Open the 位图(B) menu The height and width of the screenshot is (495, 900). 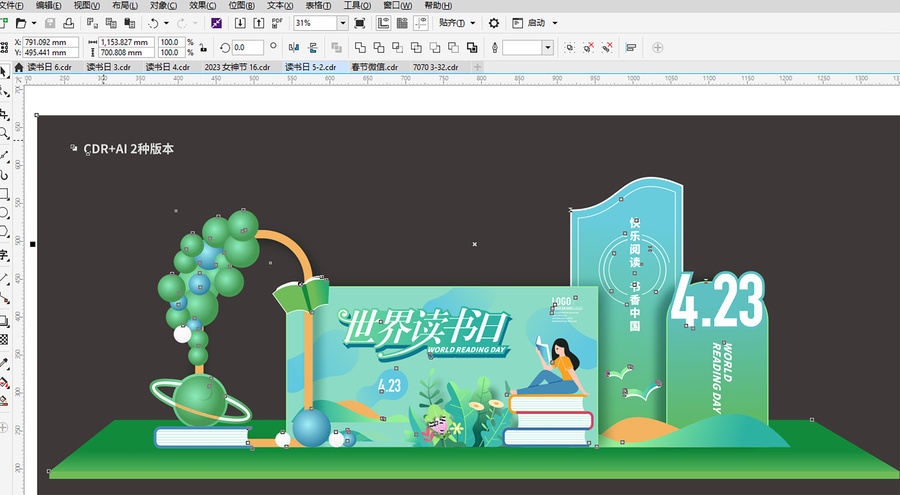pos(241,6)
